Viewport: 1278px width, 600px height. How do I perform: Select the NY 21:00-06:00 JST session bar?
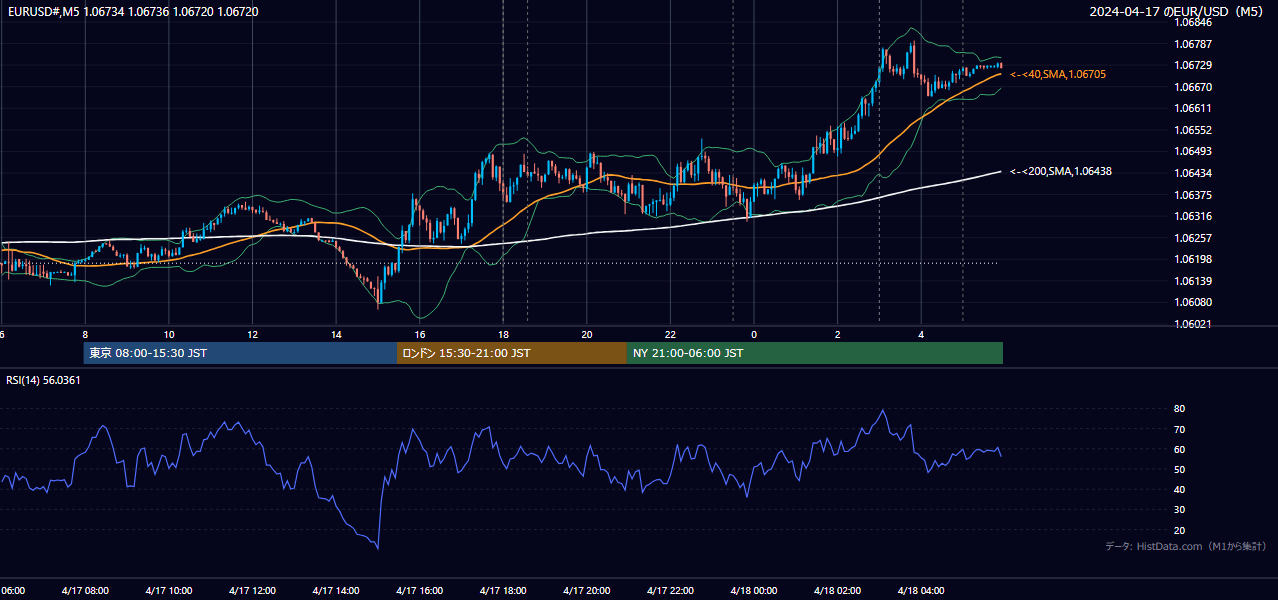(815, 353)
